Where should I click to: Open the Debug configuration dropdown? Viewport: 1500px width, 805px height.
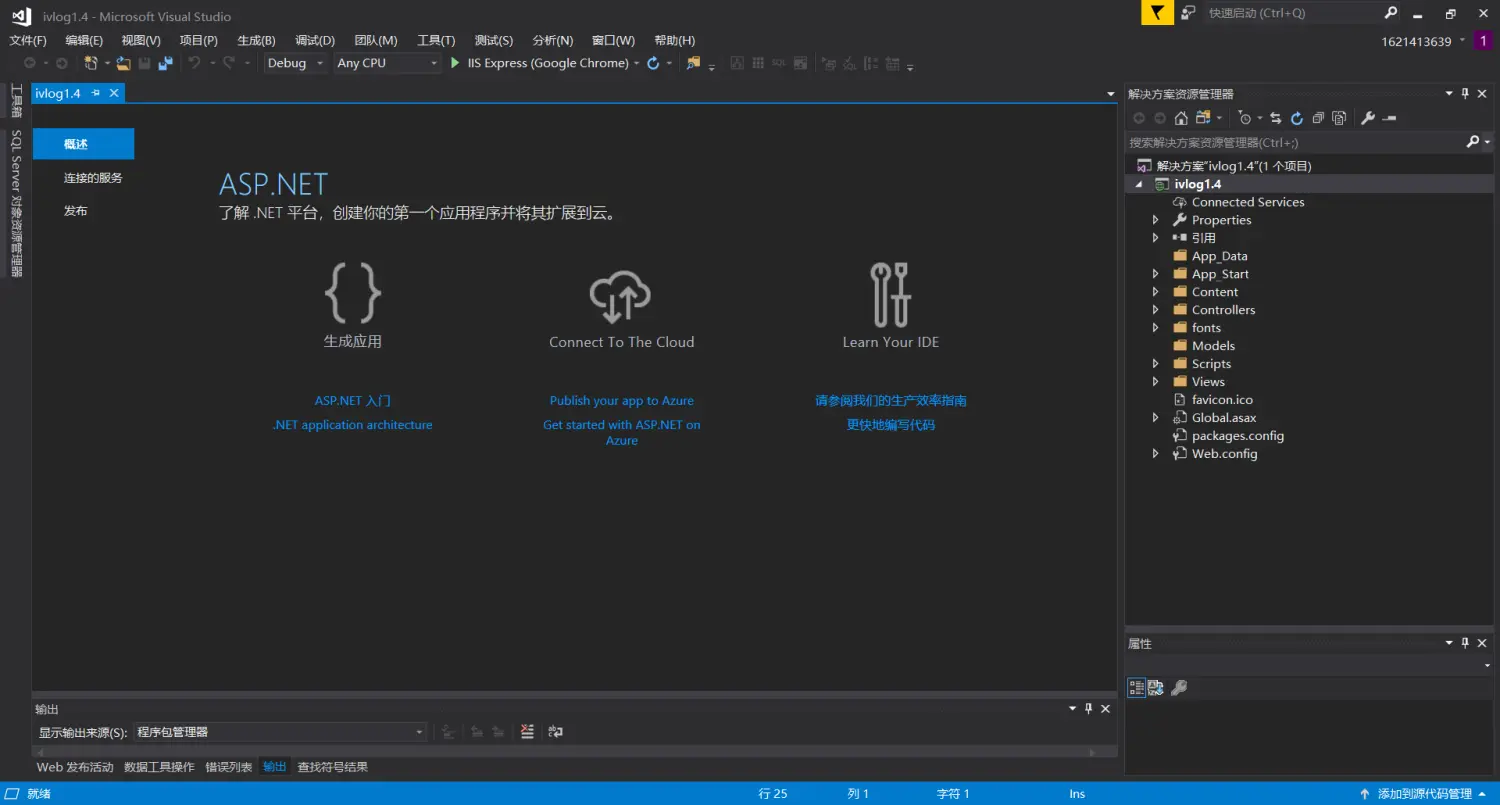coord(296,63)
